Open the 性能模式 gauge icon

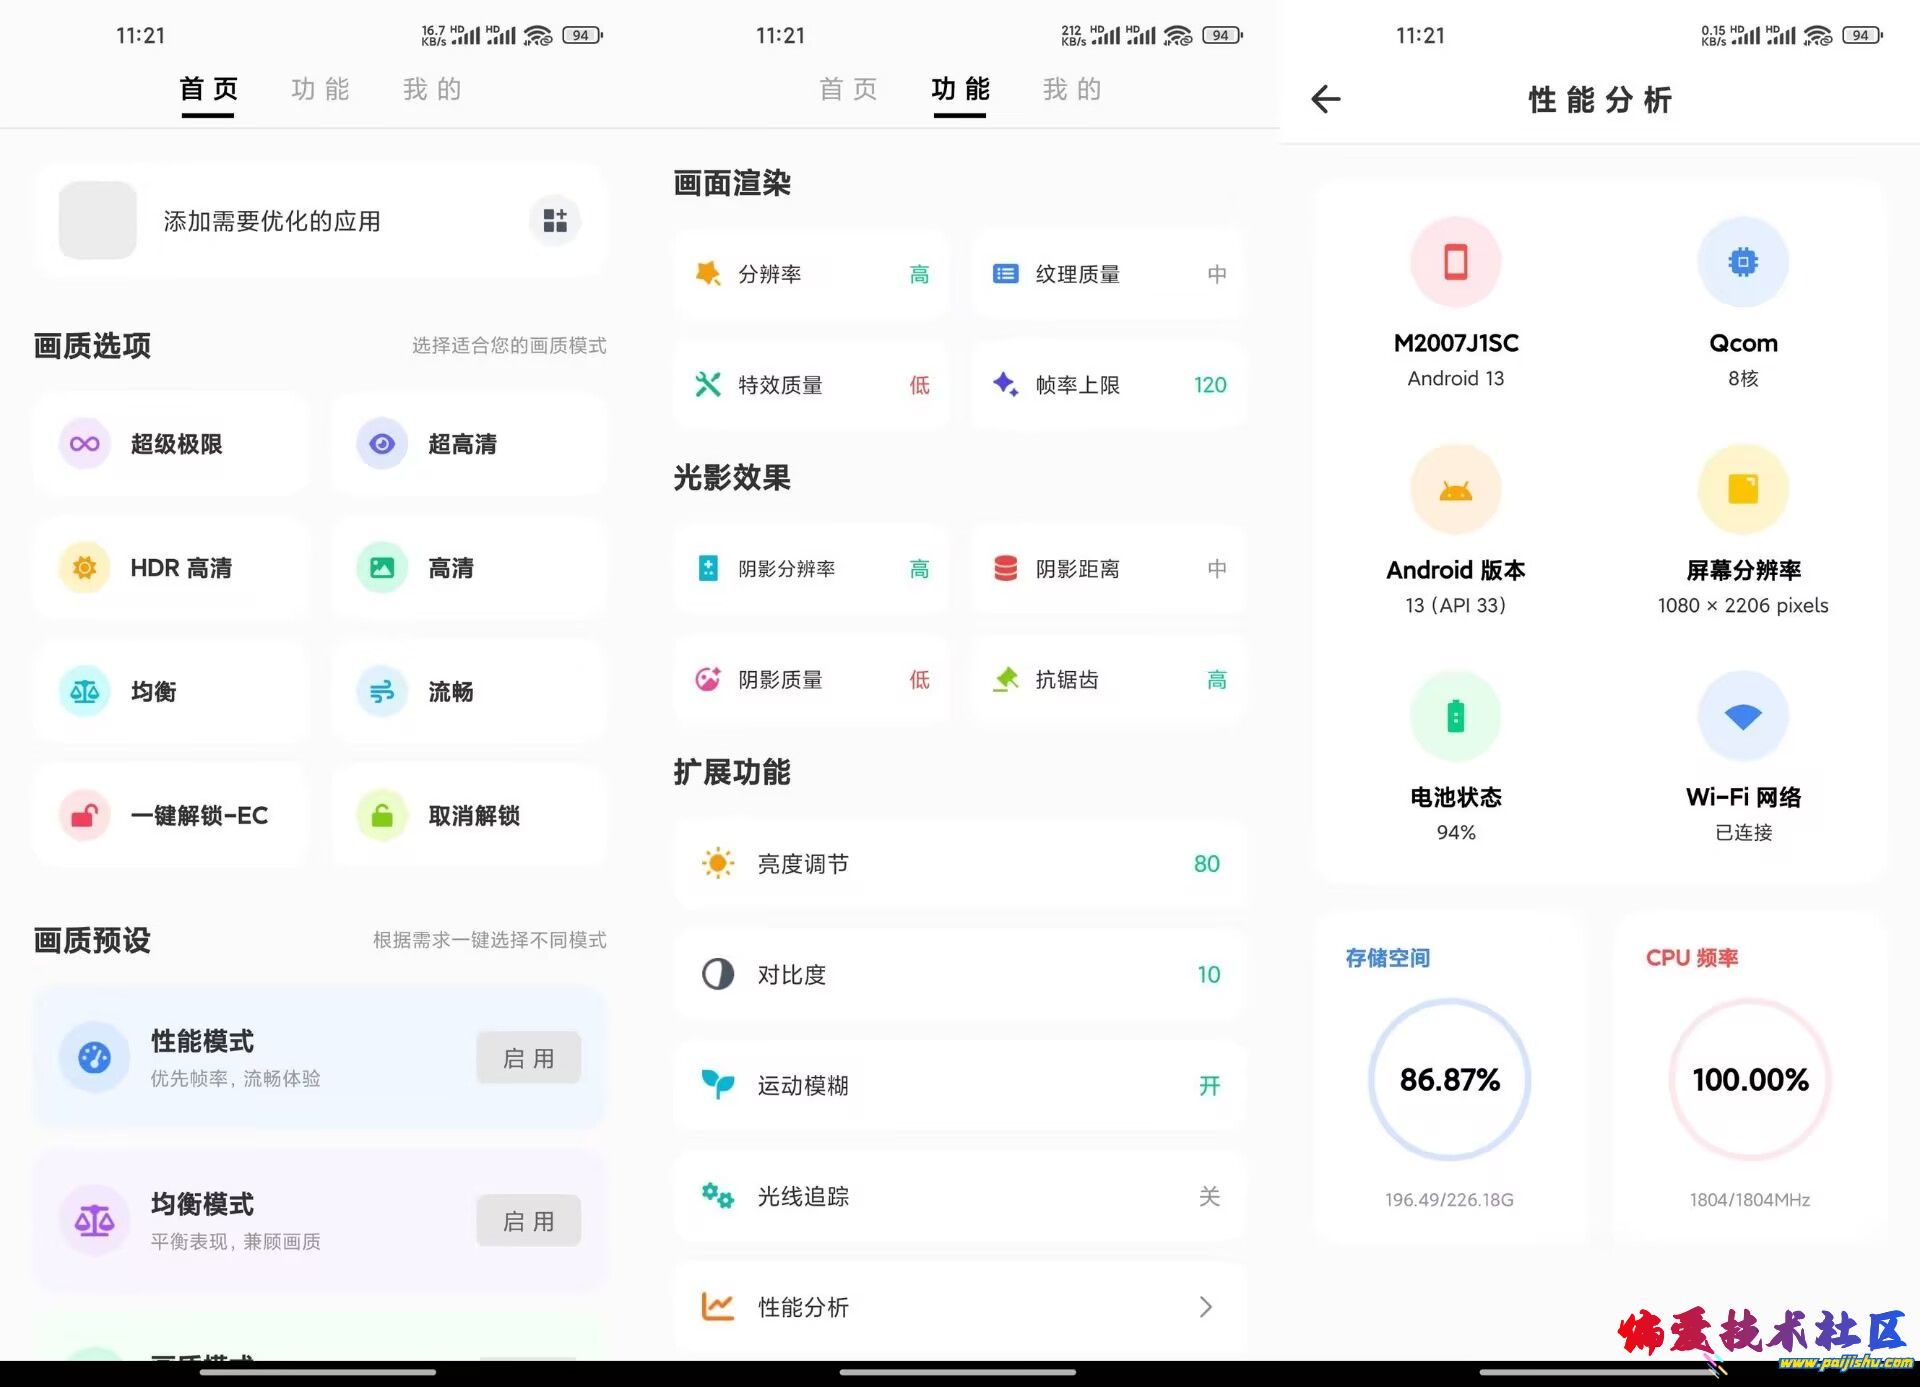[94, 1058]
